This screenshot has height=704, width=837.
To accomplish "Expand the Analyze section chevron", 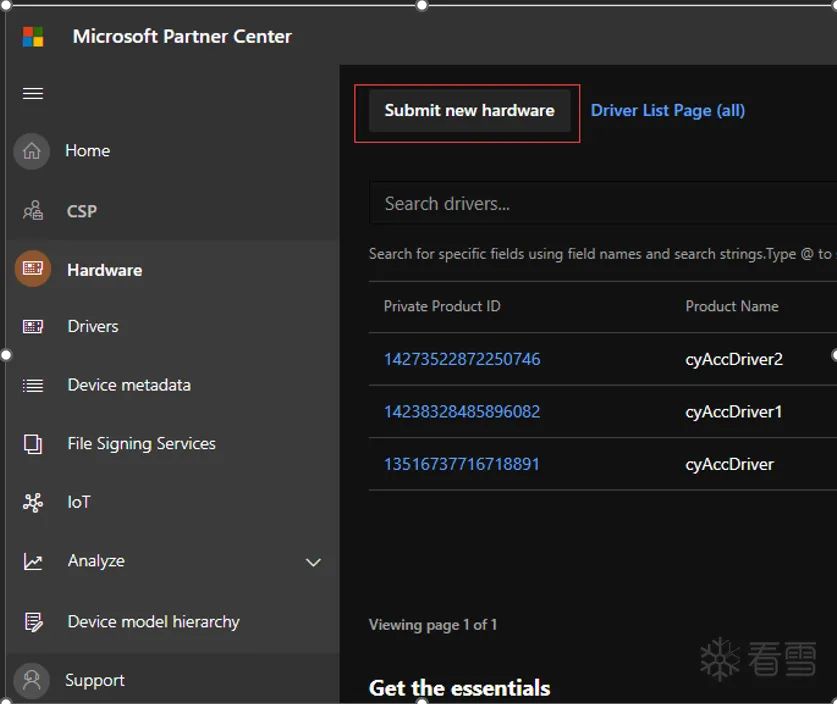I will coord(313,562).
